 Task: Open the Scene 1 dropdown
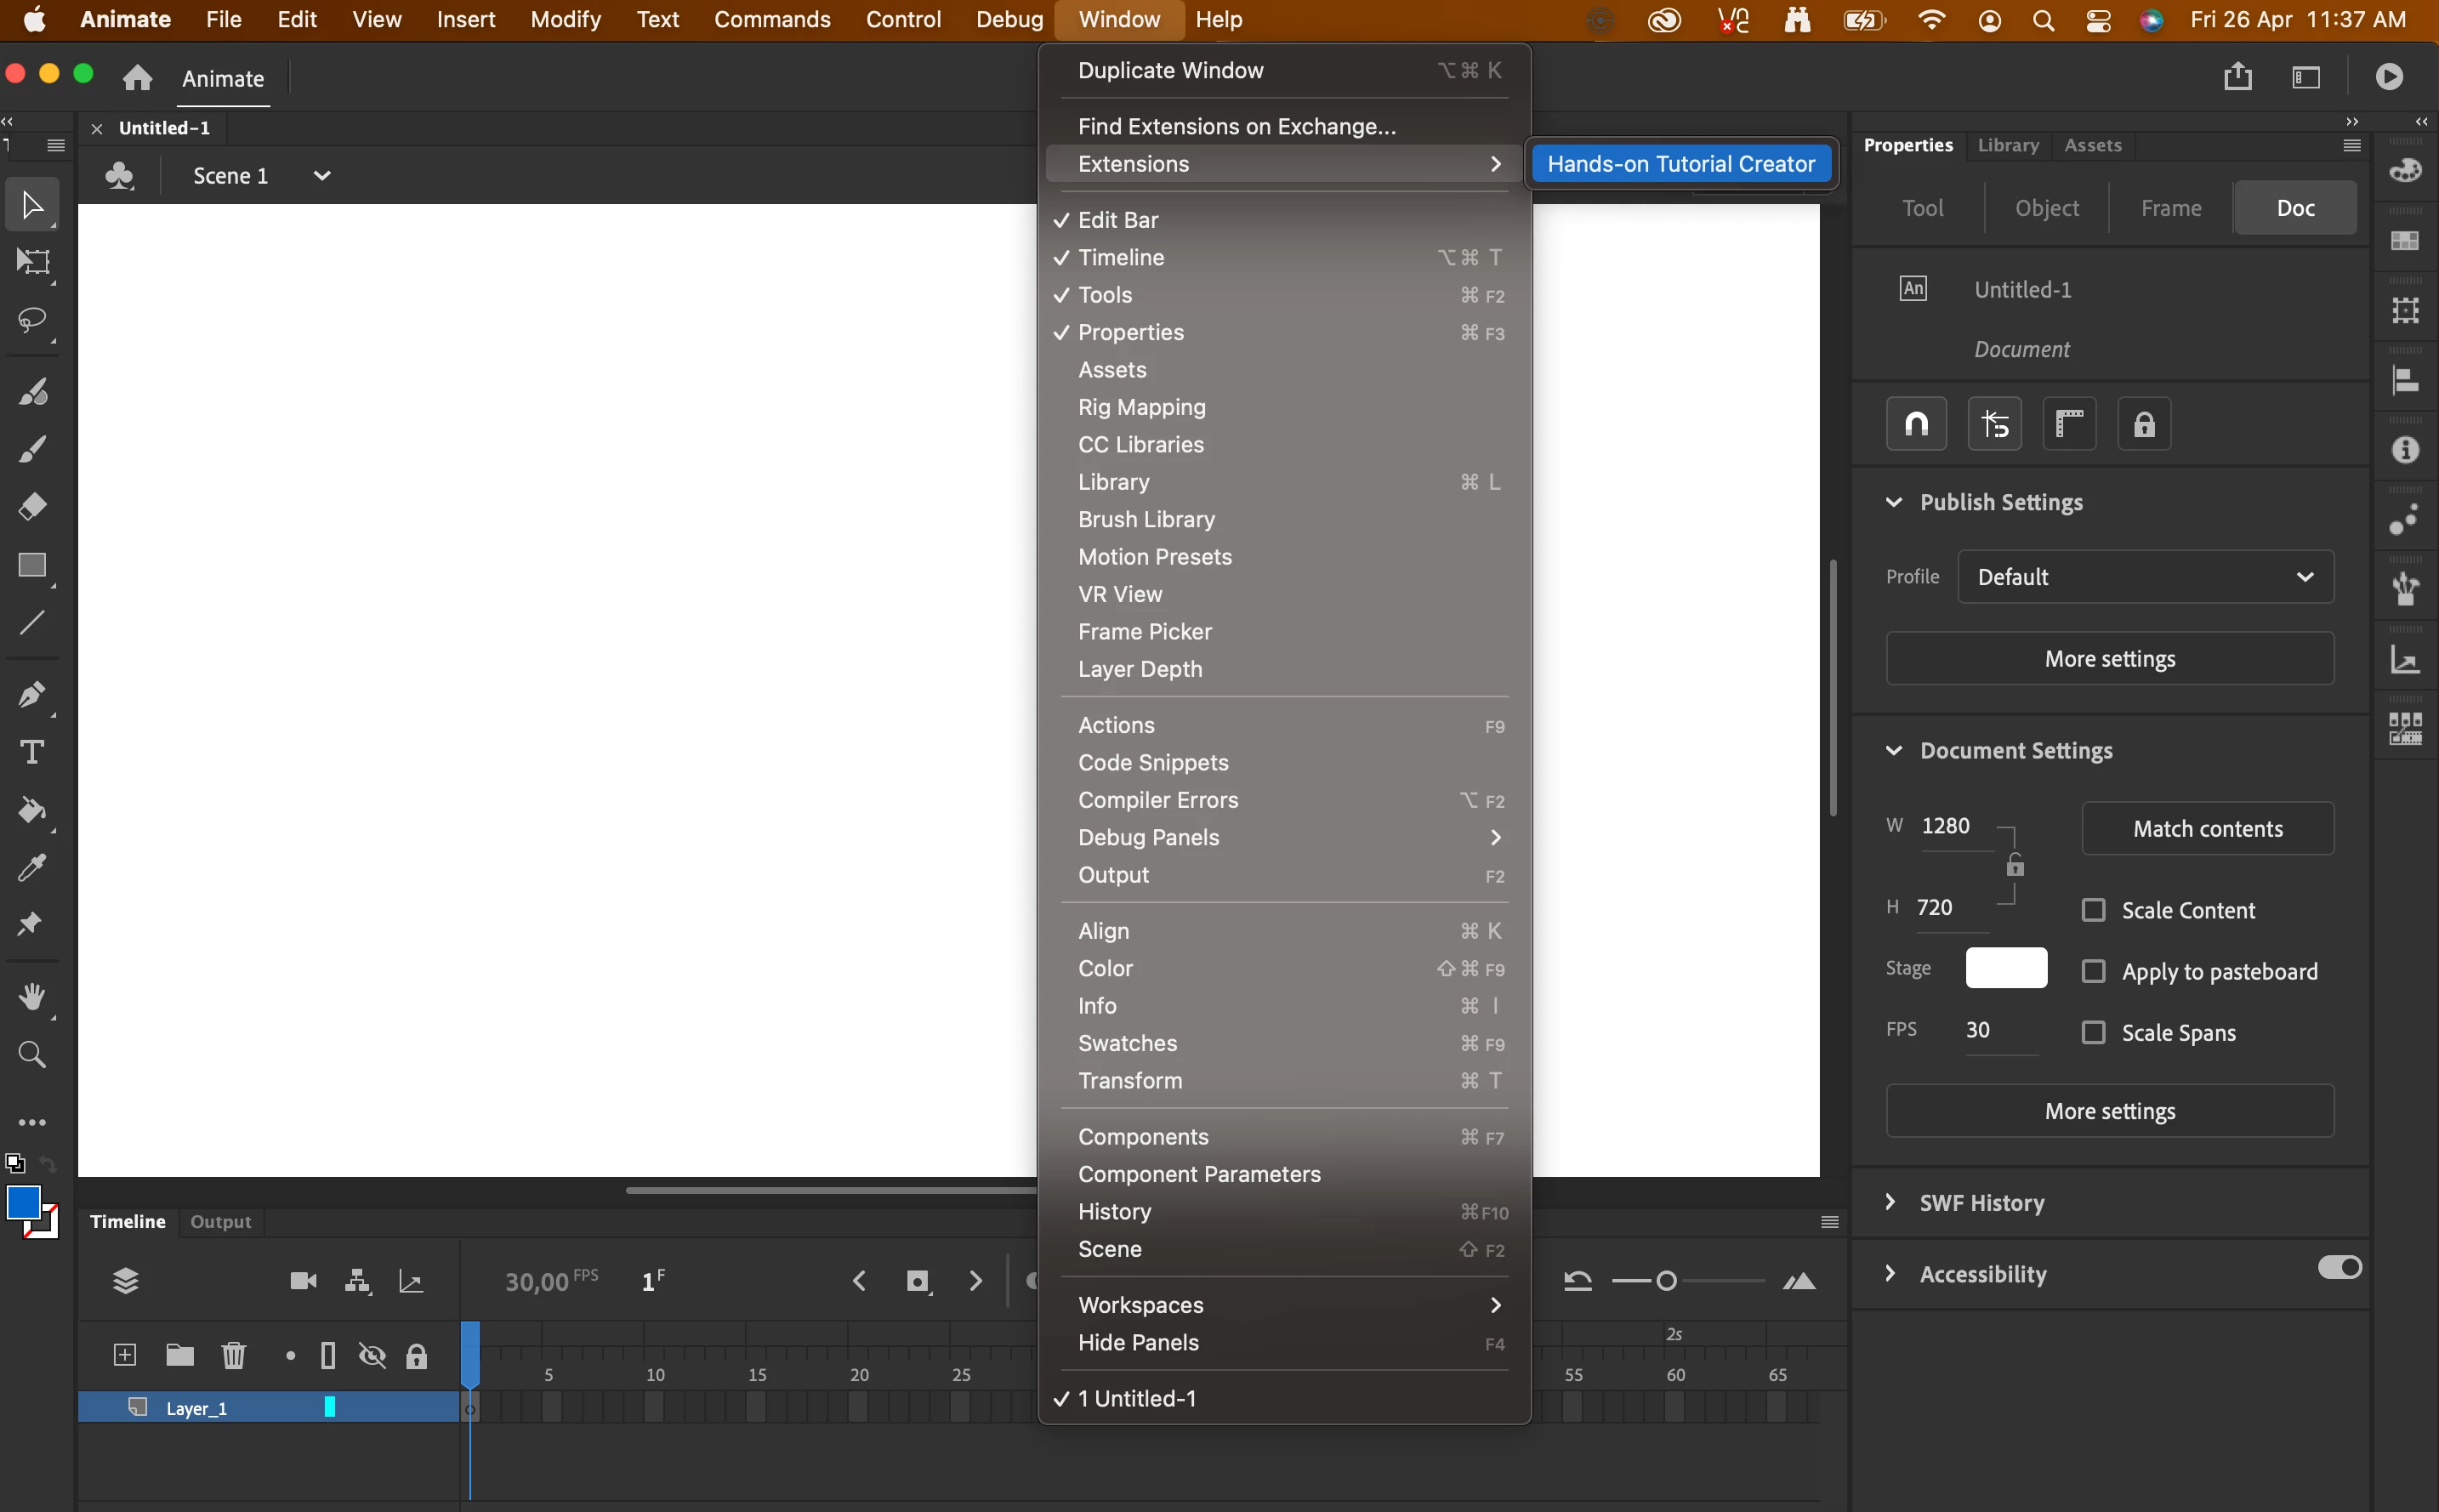[x=321, y=176]
